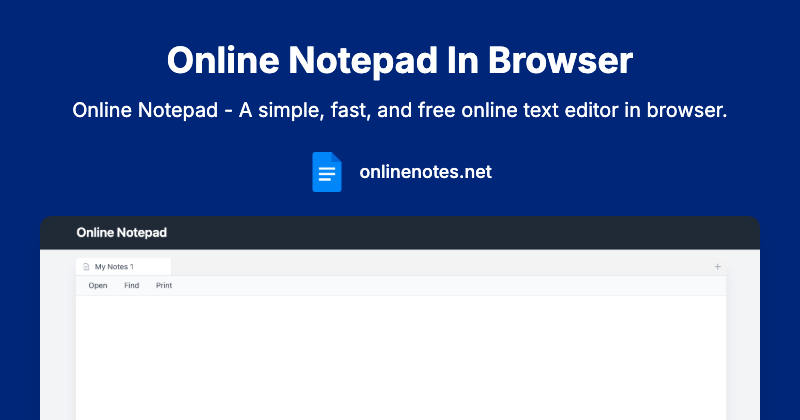Click the Online Notepad In Browser heading
Screen dimensions: 800x420
(x=400, y=60)
